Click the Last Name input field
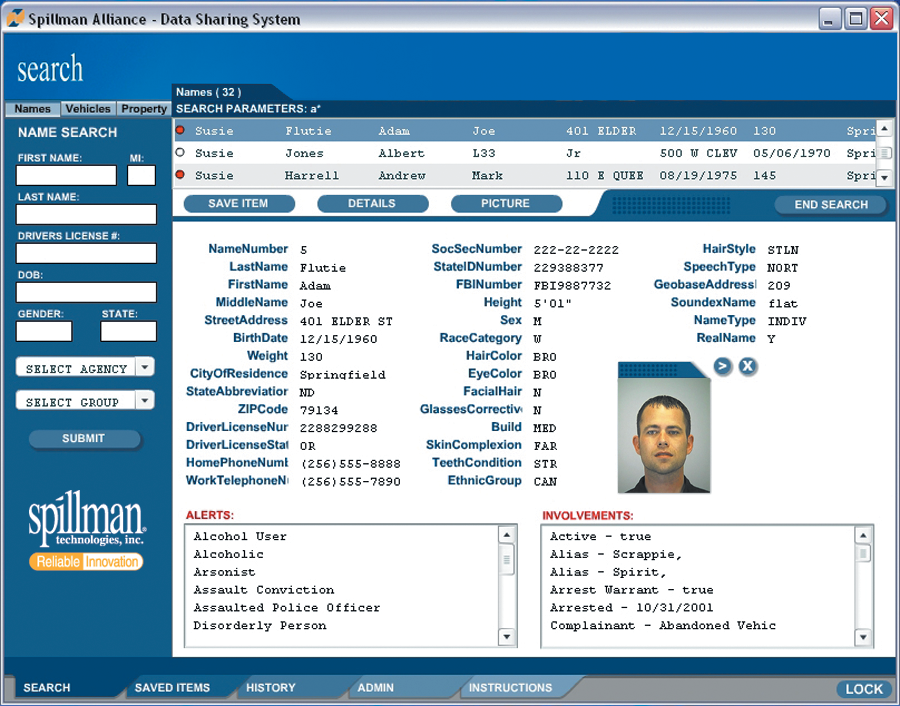The width and height of the screenshot is (900, 706). pyautogui.click(x=86, y=215)
